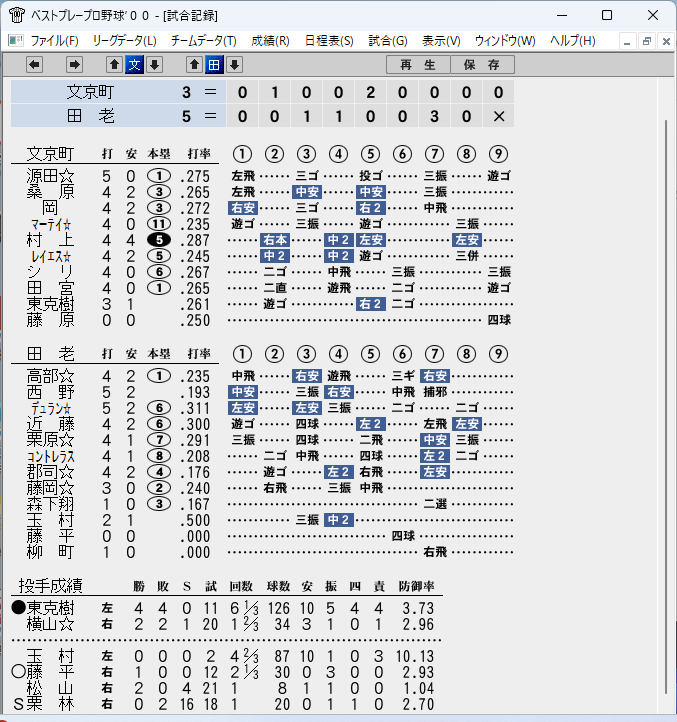Click the down arrow right of 文 icon
This screenshot has width=677, height=722.
pos(155,65)
